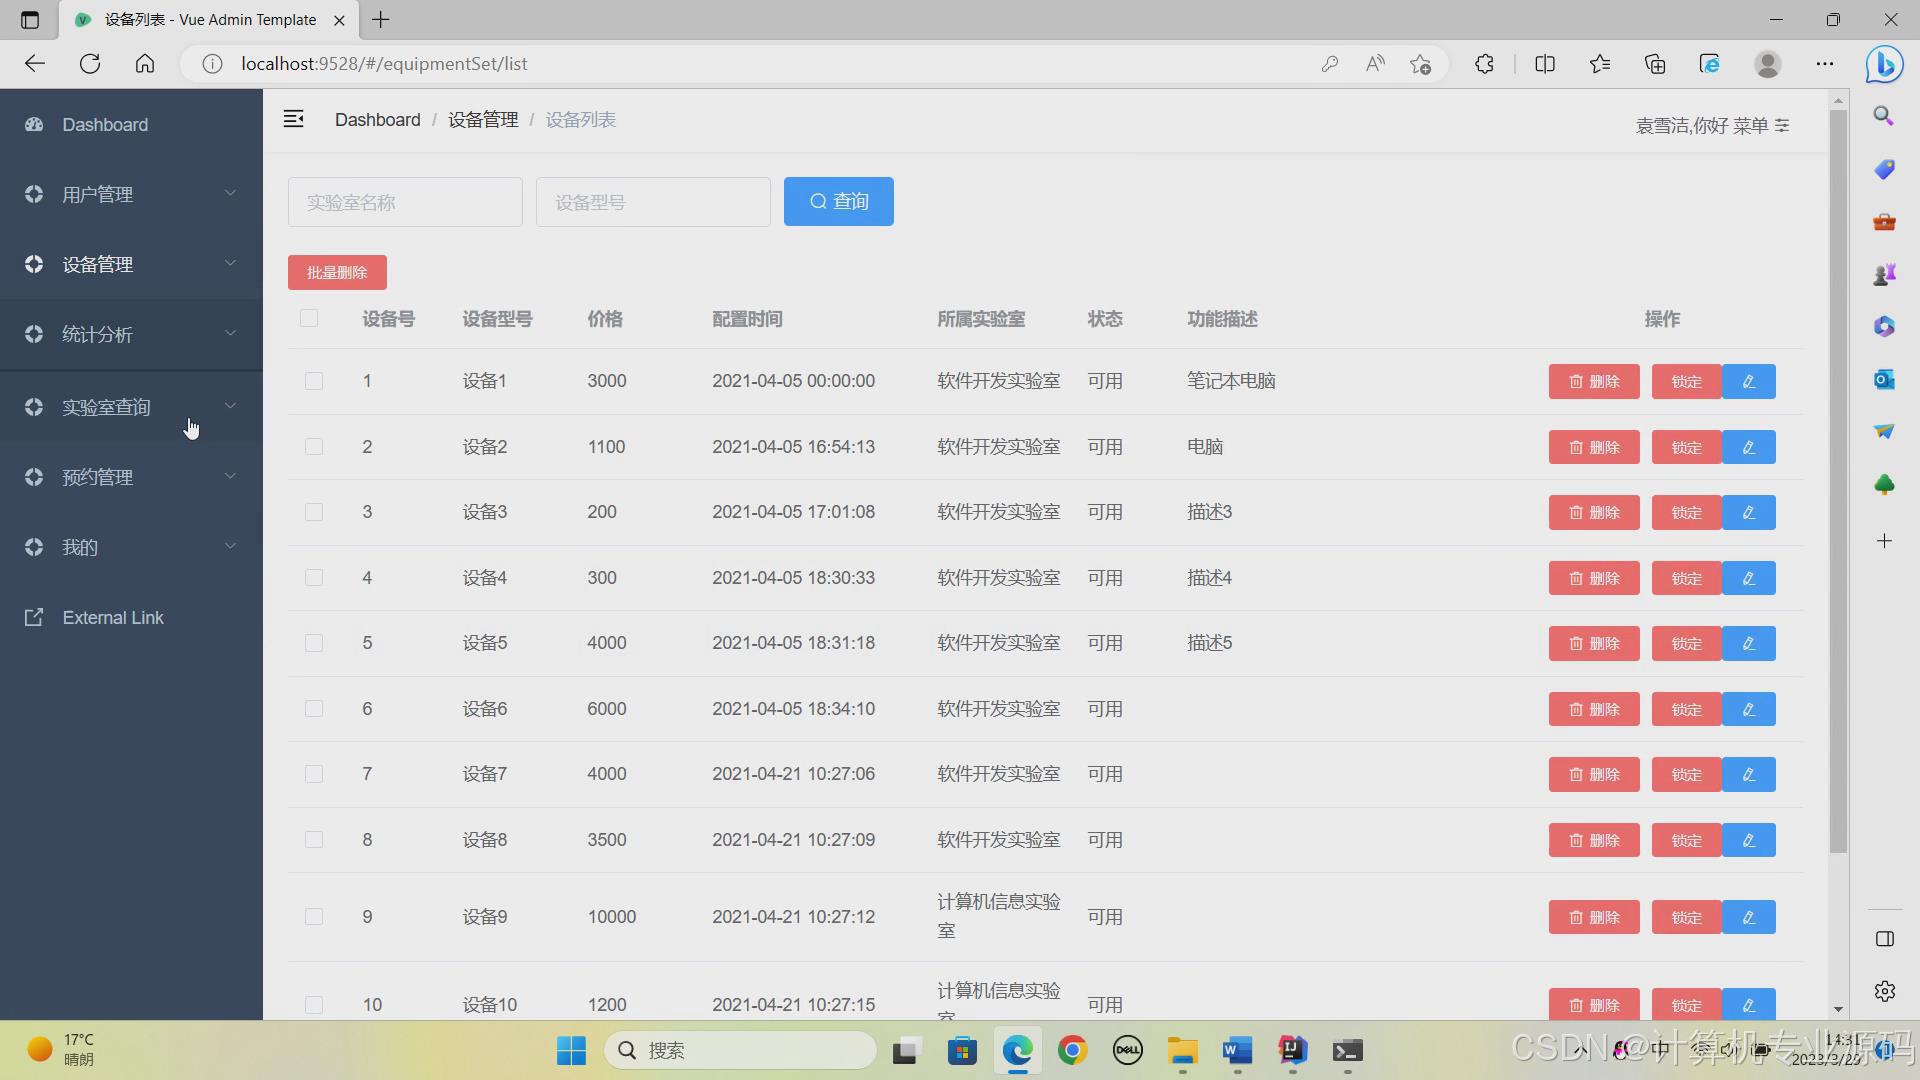Screen dimensions: 1920x1080
Task: Expand the 用户管理 sidebar menu
Action: click(x=131, y=194)
